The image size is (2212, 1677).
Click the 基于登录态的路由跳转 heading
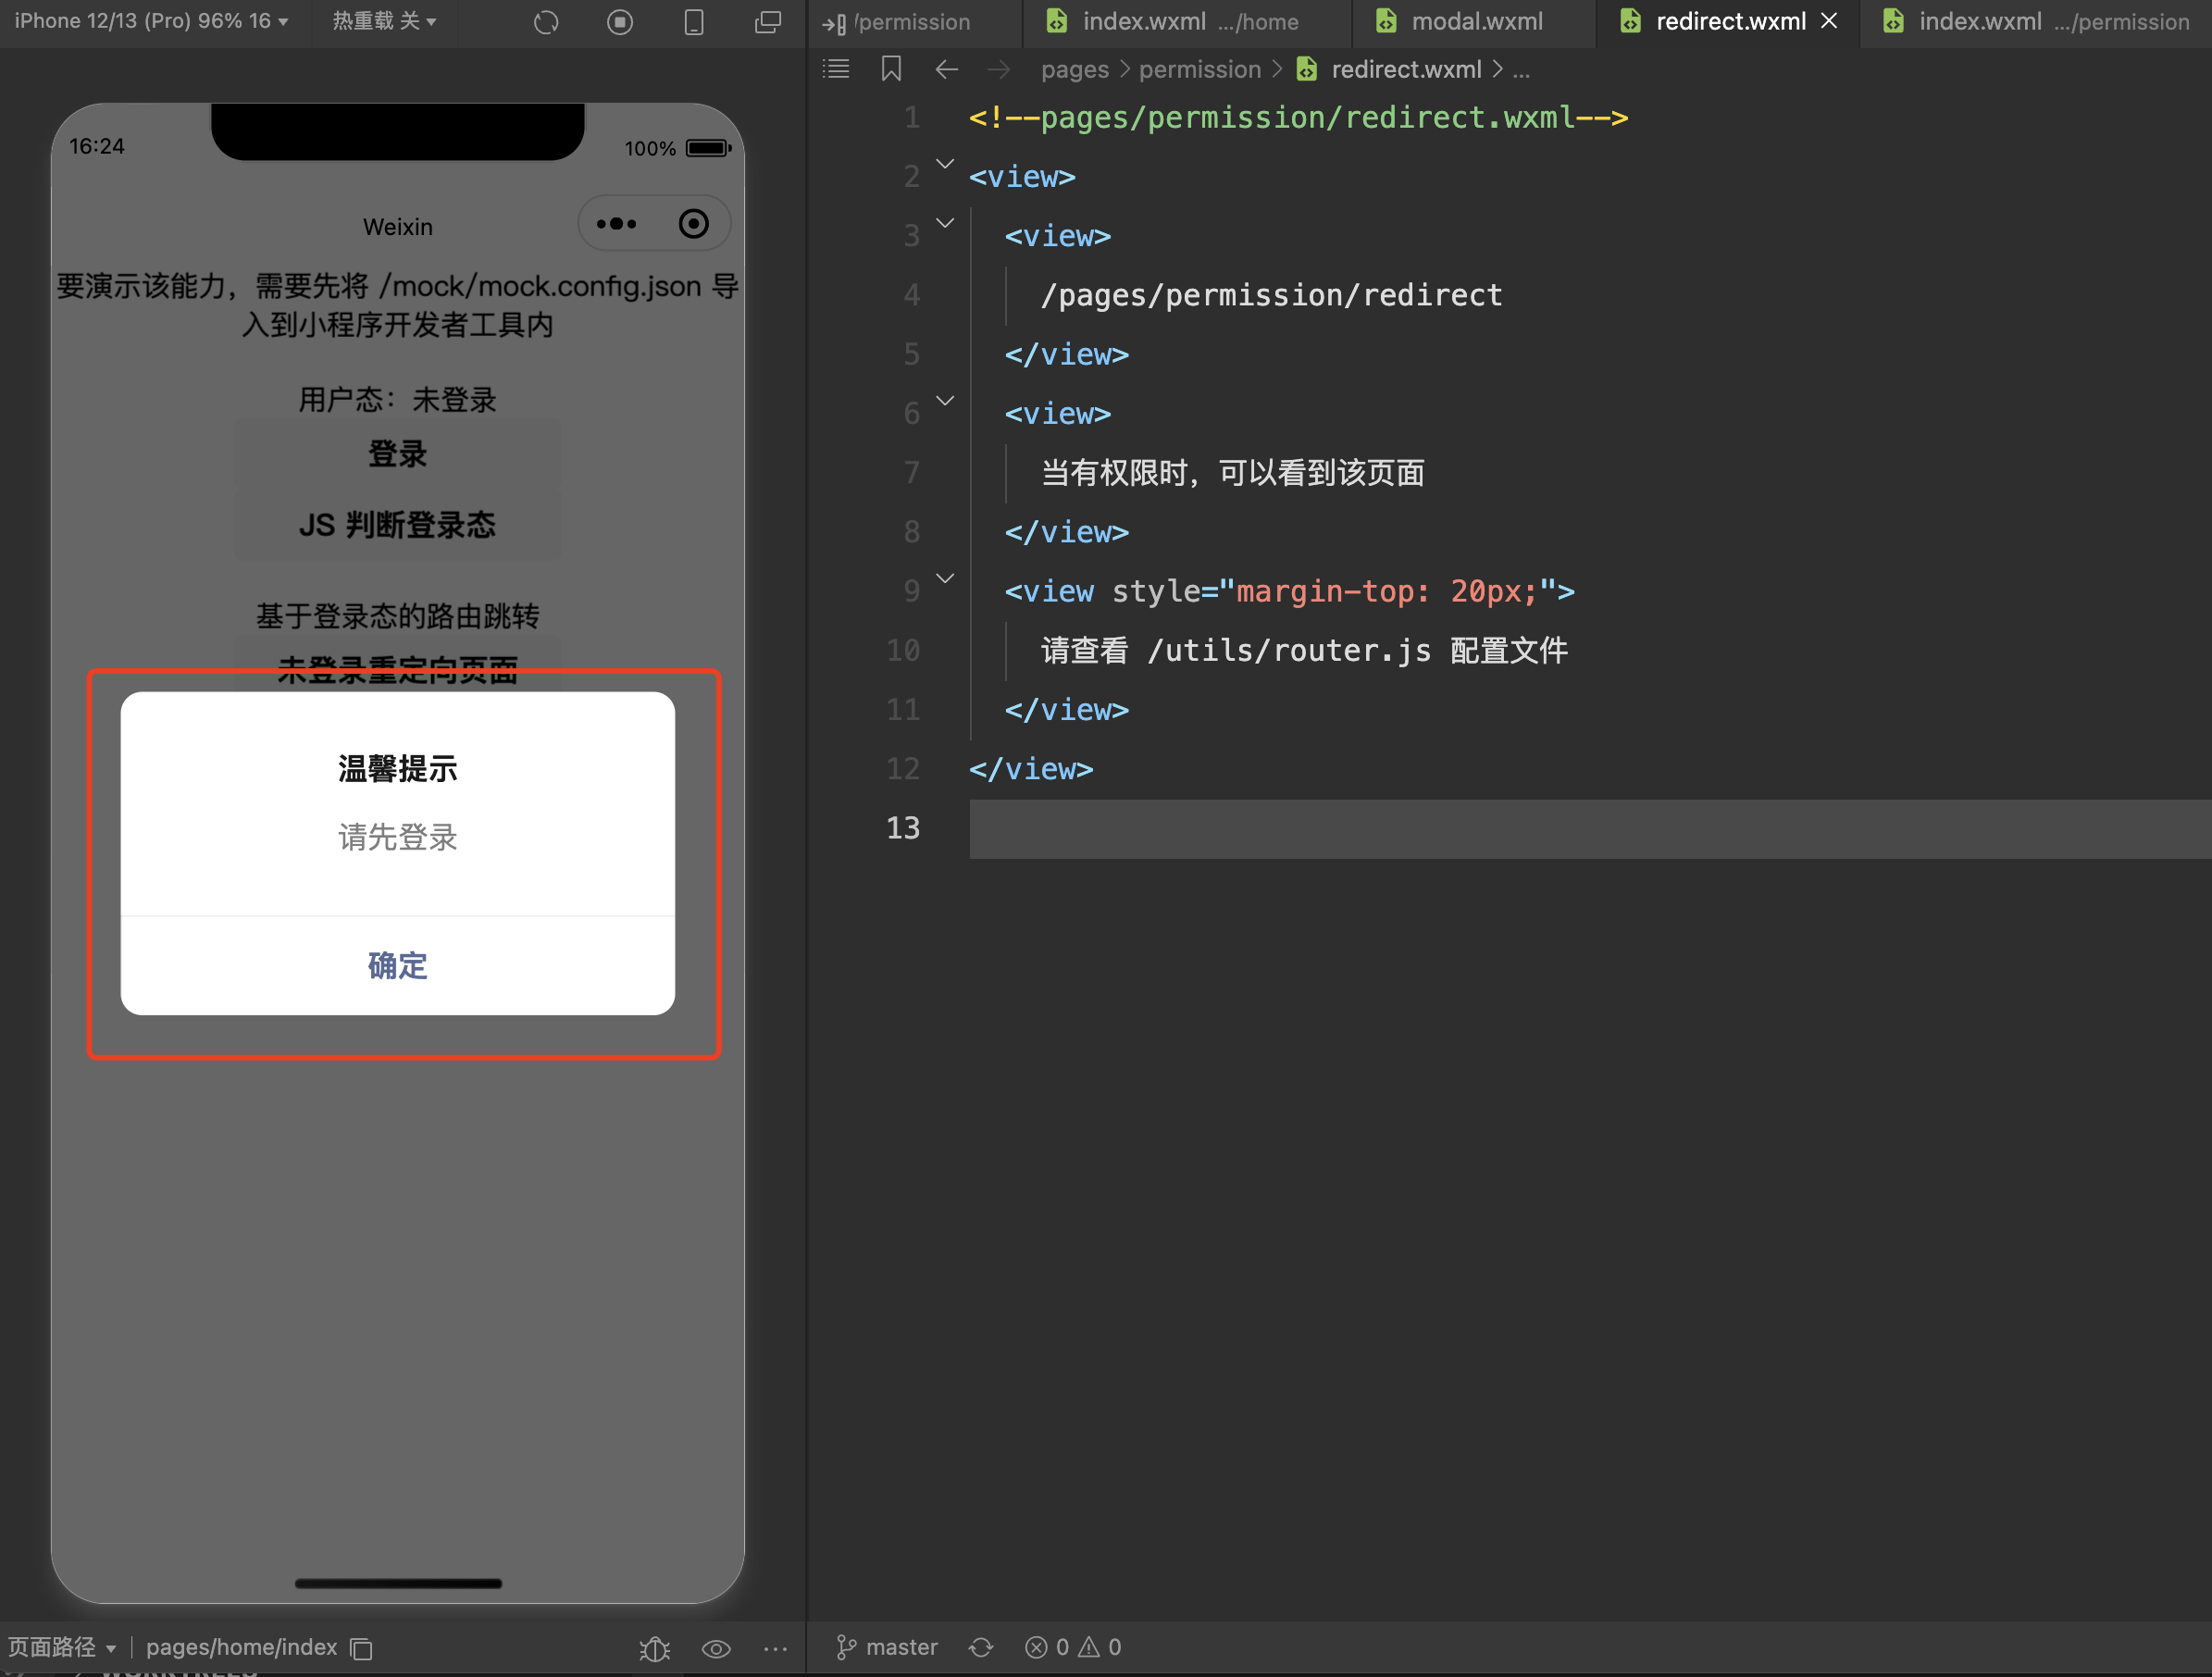398,616
